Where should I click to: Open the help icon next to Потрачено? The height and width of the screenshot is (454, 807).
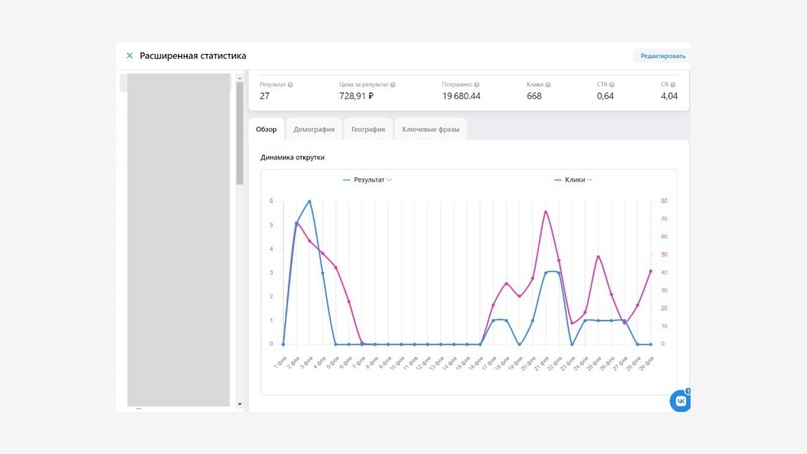click(477, 85)
